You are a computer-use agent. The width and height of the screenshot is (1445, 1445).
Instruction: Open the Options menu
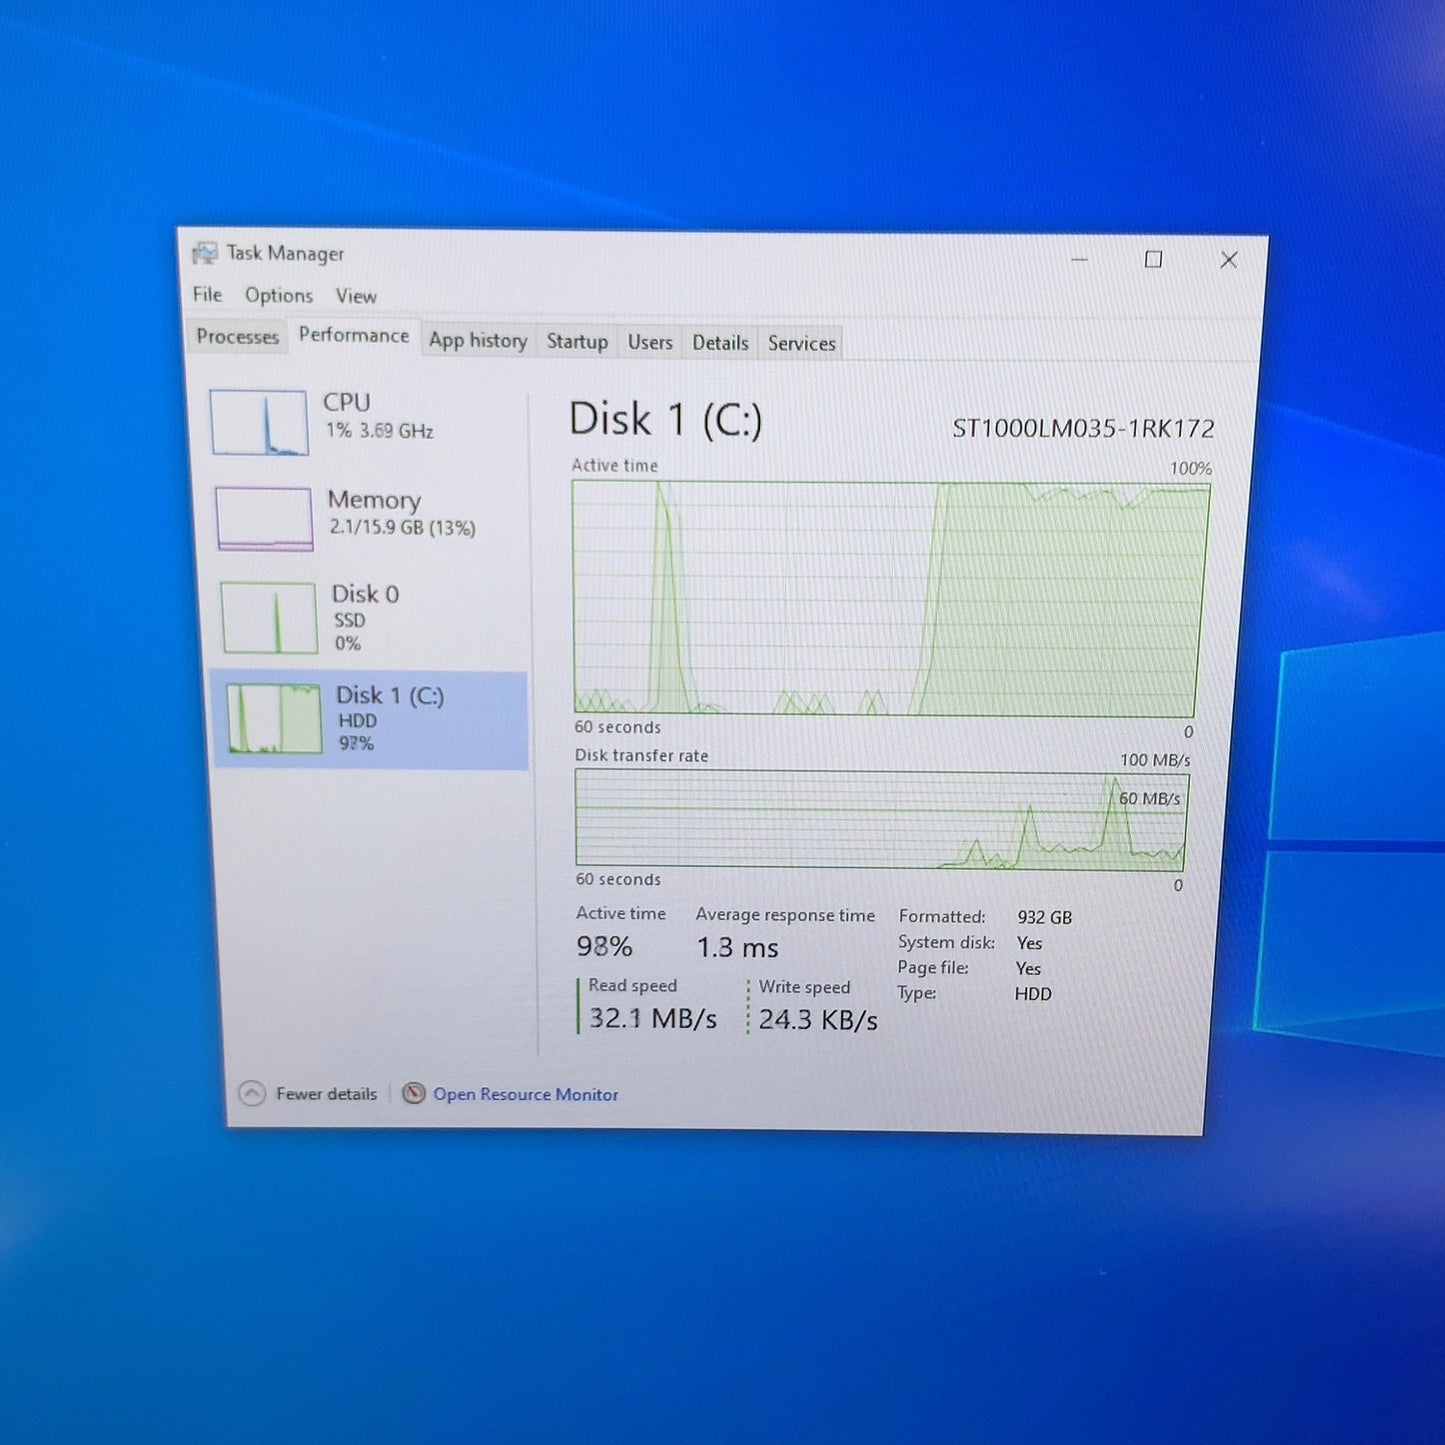coord(279,295)
